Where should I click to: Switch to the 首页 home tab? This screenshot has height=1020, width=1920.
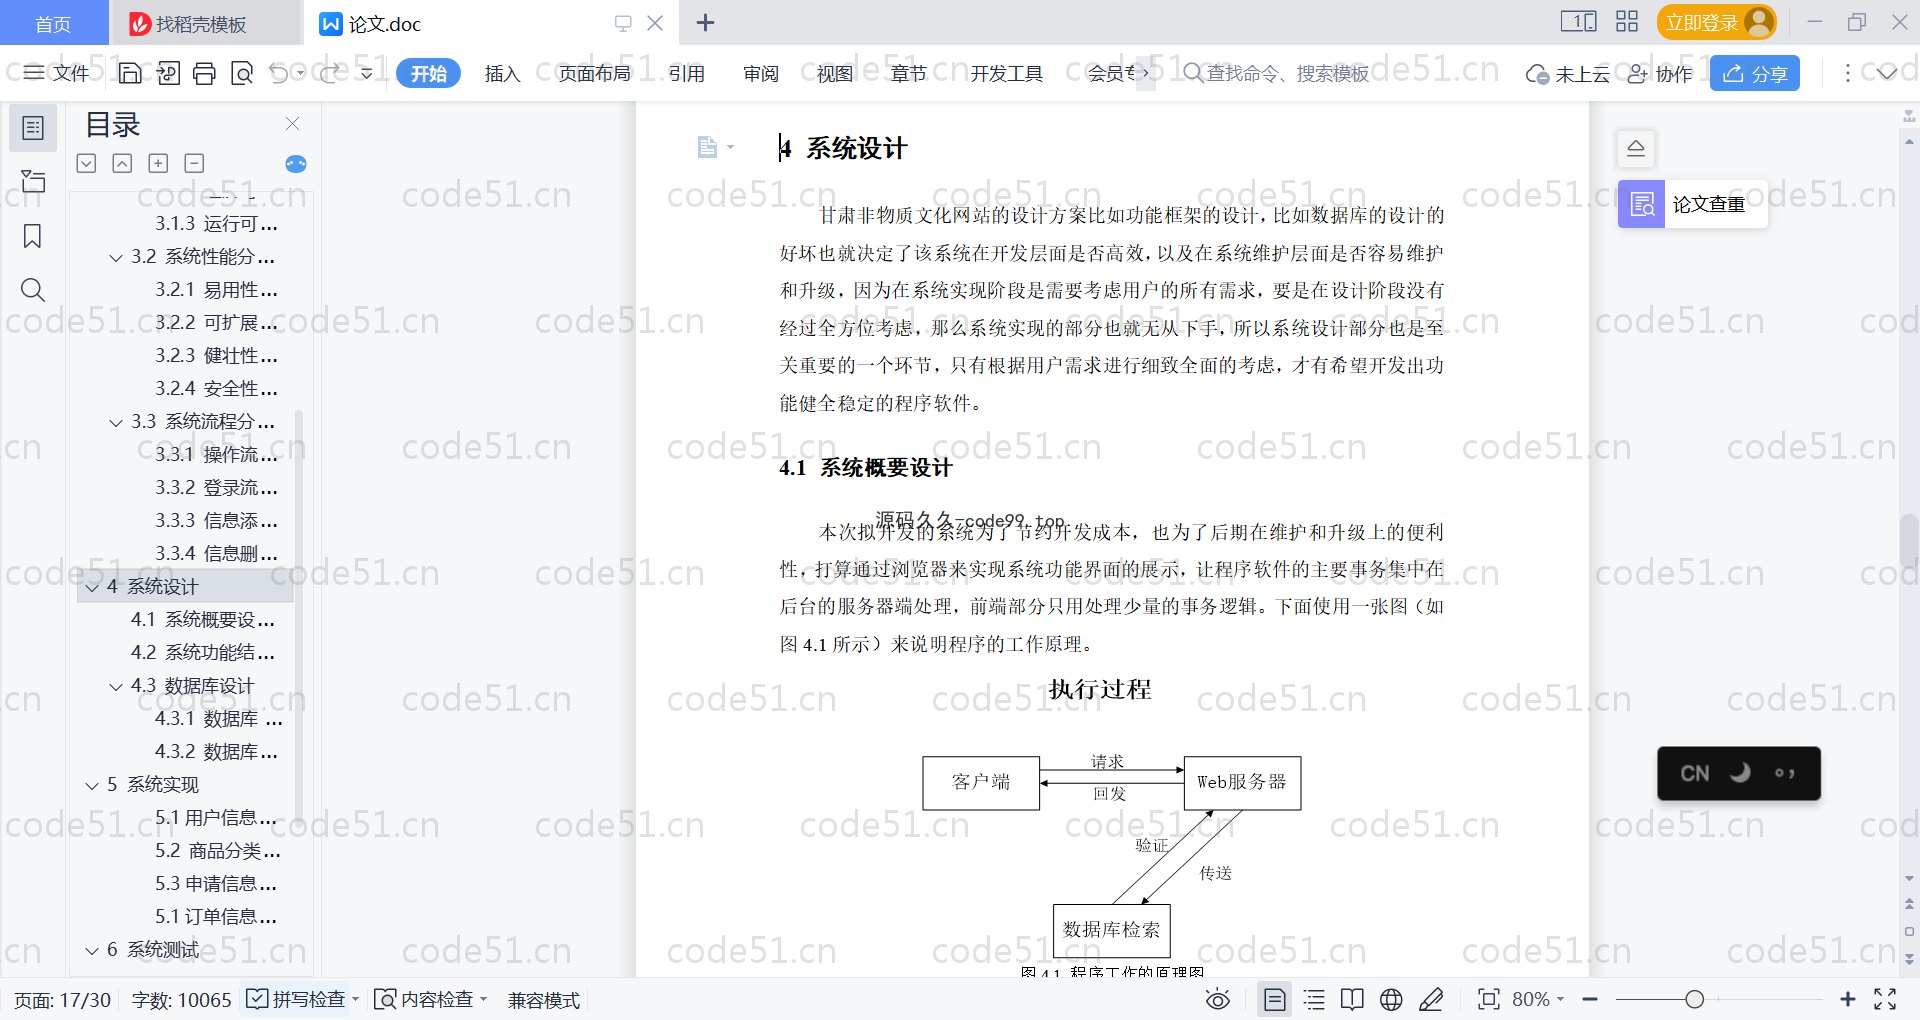pos(53,24)
